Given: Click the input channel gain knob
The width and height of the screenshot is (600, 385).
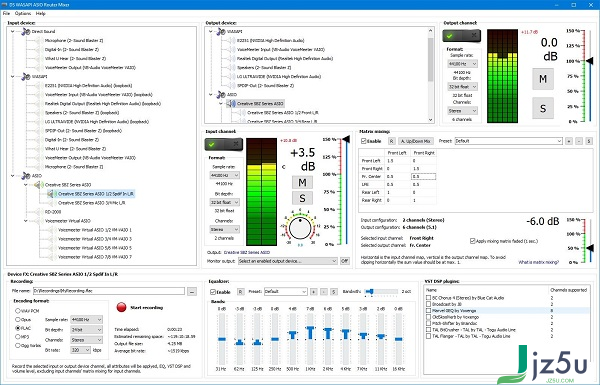Looking at the screenshot, I should pyautogui.click(x=300, y=228).
